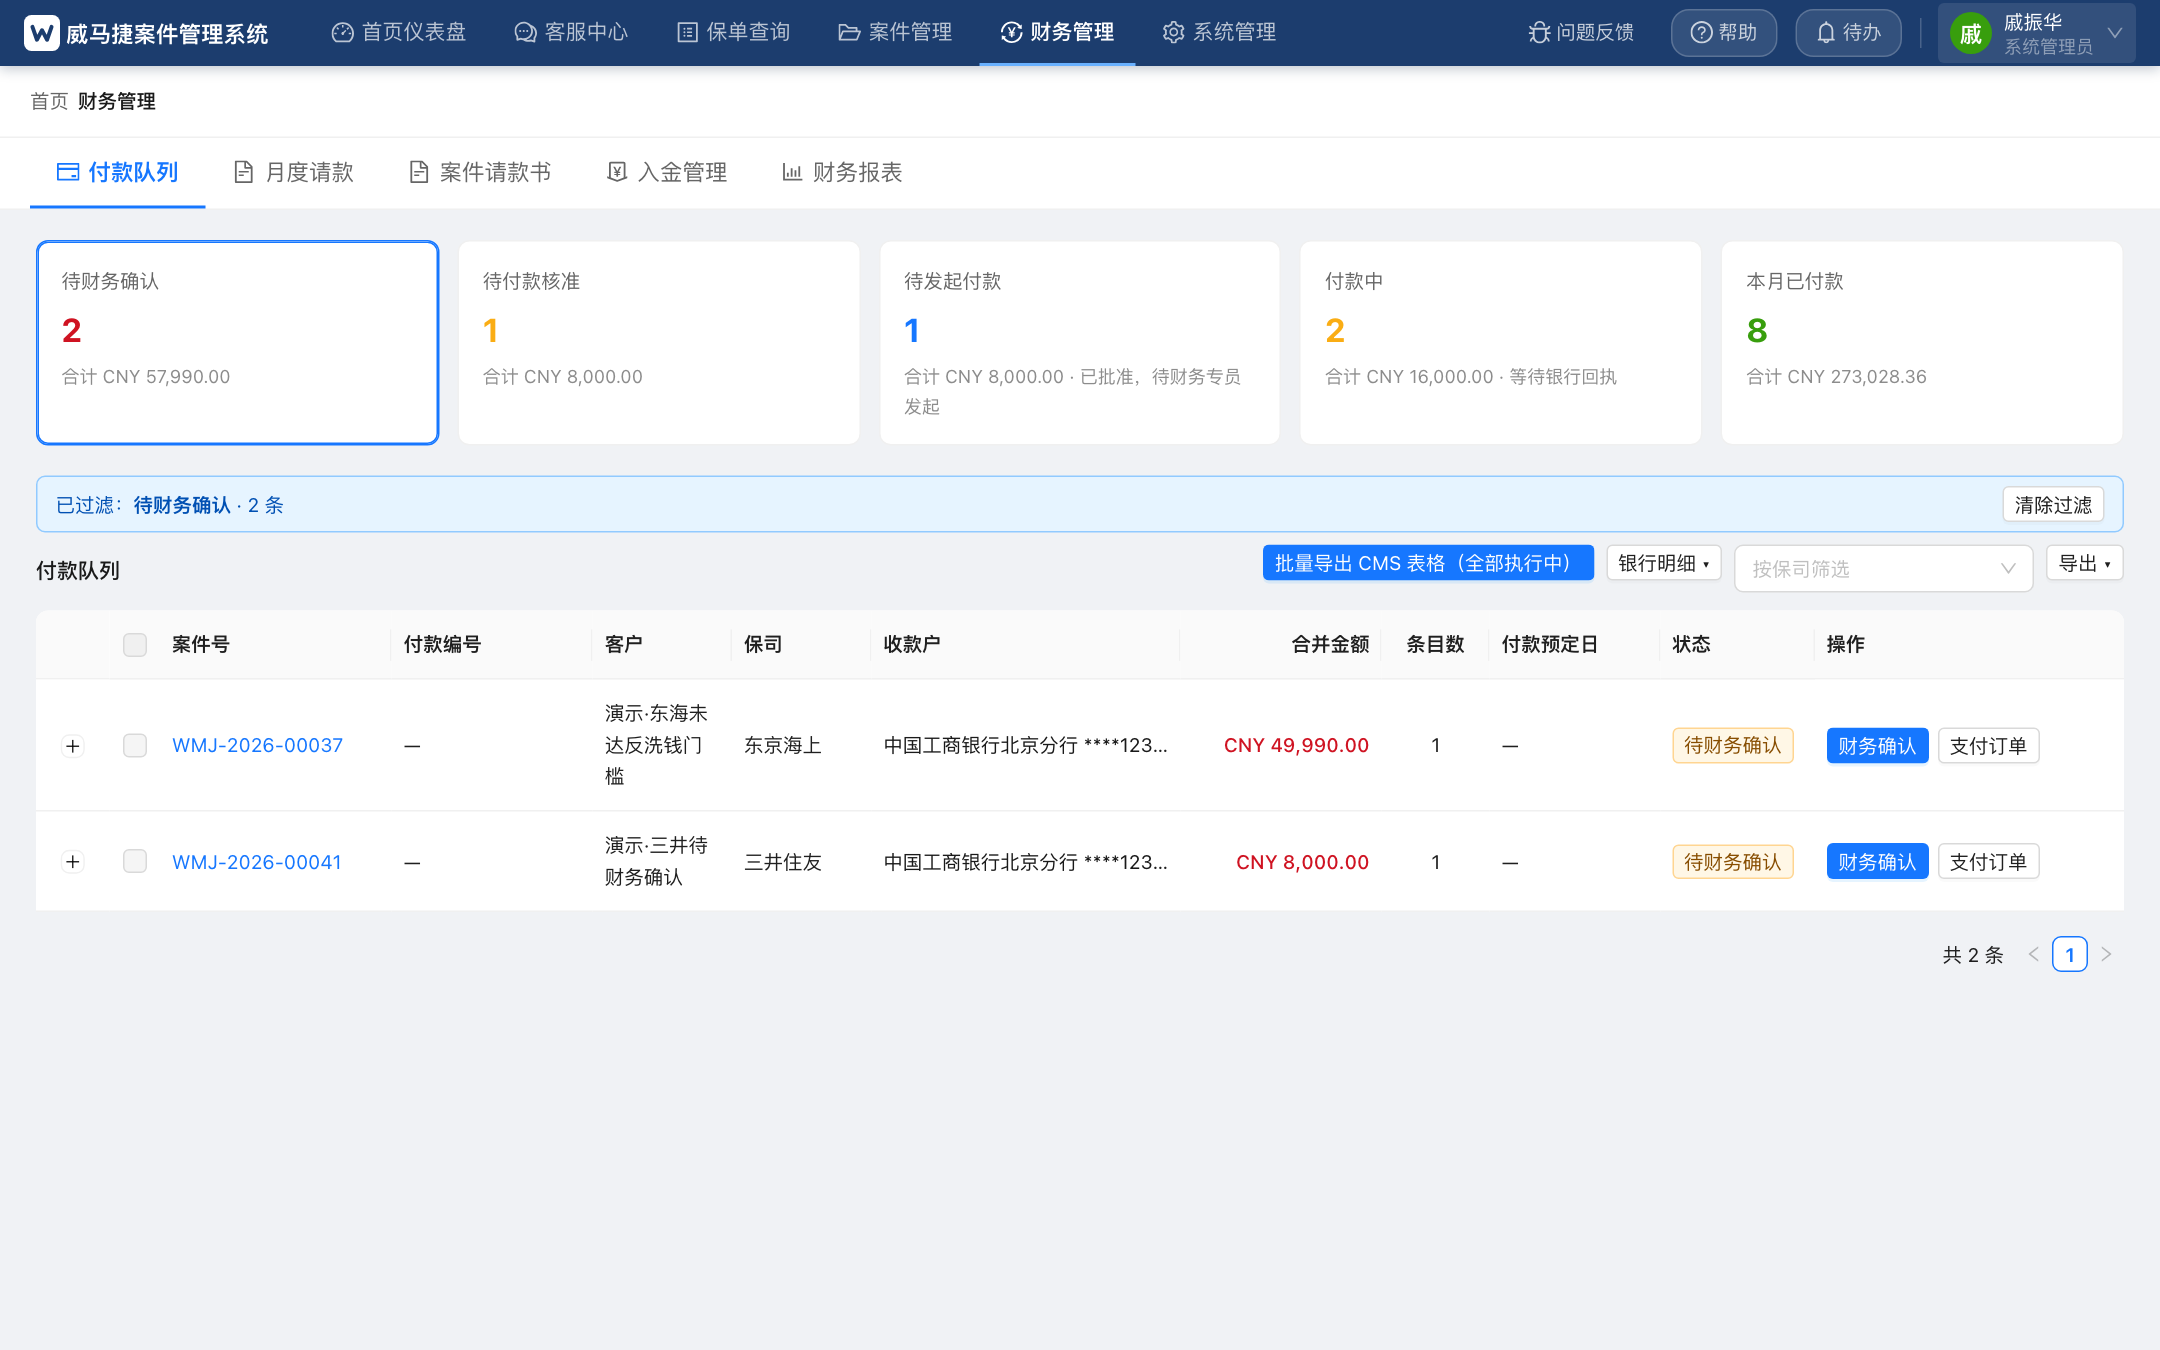
Task: Open case link WMJ-2026-00041
Action: pos(257,862)
